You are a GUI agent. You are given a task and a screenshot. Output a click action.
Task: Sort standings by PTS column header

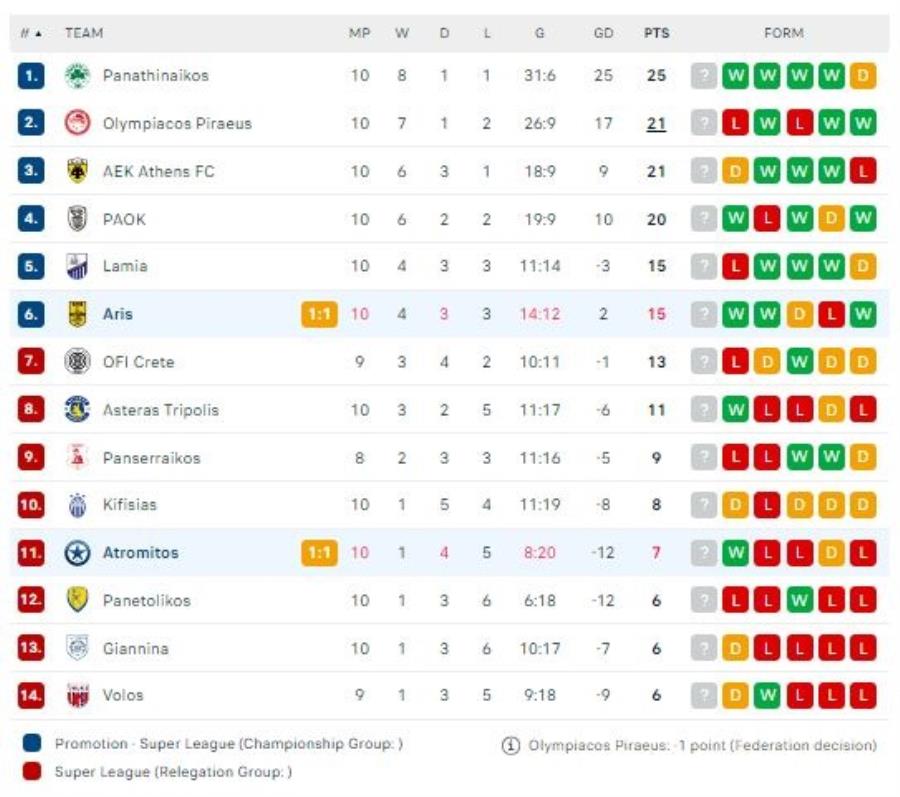pyautogui.click(x=656, y=33)
